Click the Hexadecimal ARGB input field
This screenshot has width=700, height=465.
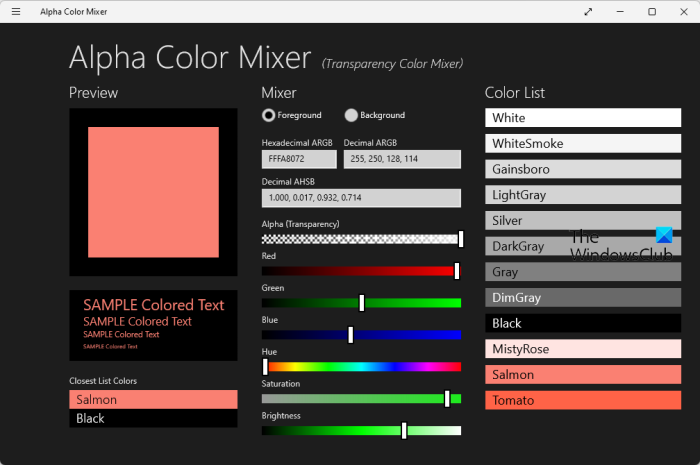tap(299, 159)
